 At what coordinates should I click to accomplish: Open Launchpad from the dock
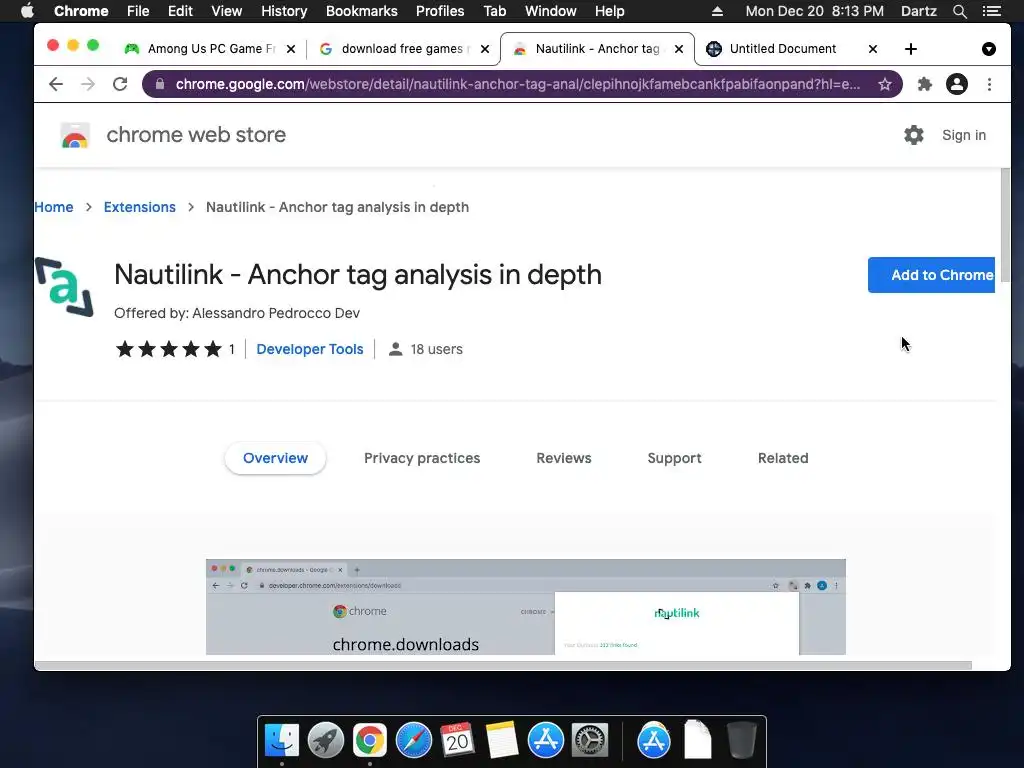[326, 741]
